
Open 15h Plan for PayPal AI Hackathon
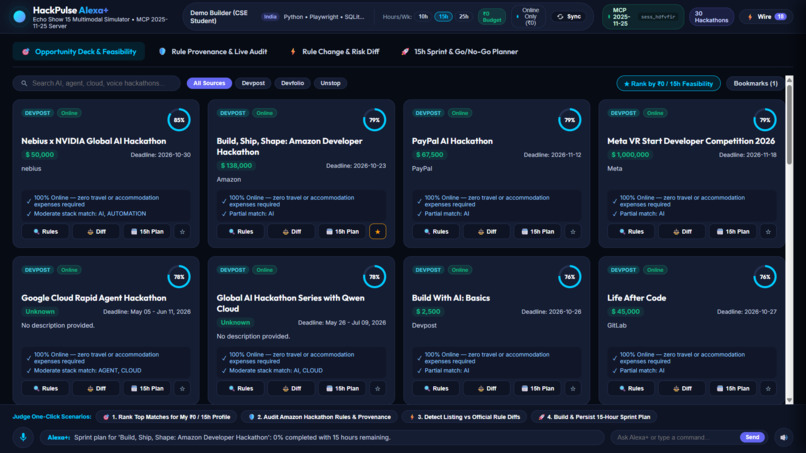pos(537,231)
